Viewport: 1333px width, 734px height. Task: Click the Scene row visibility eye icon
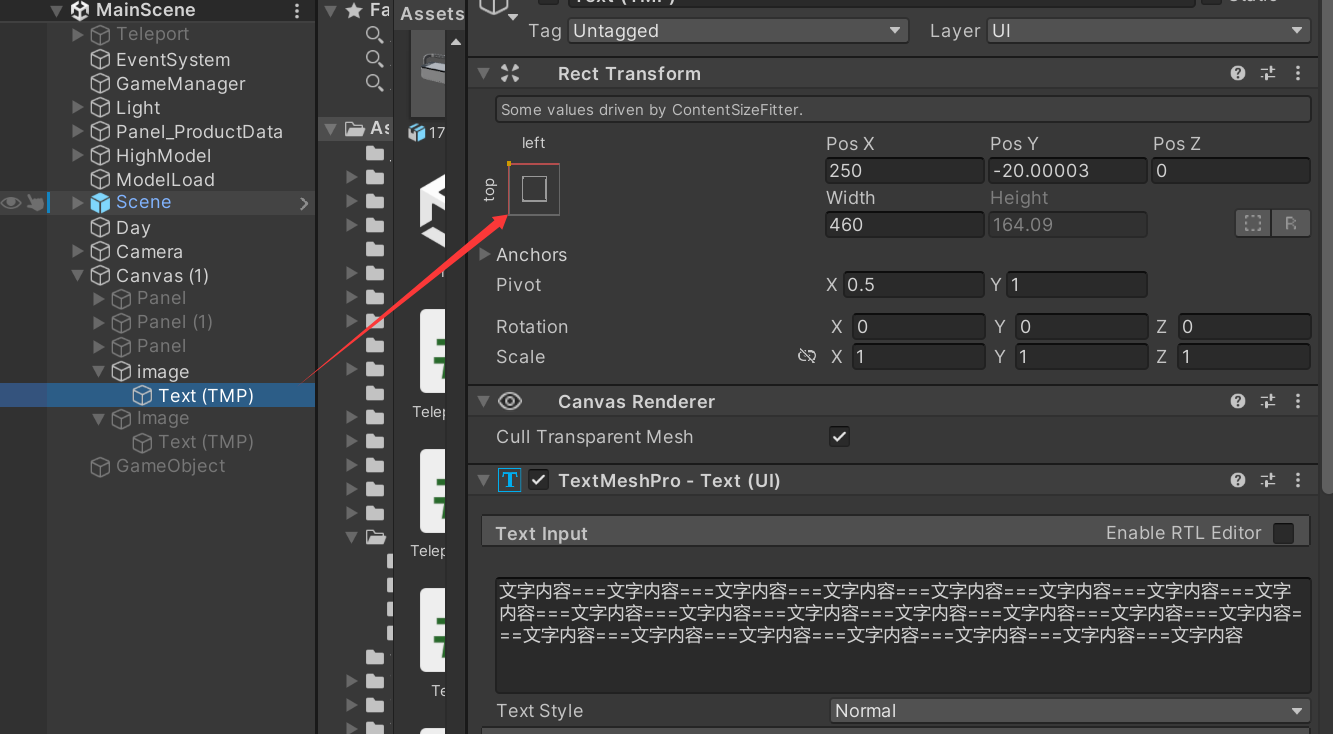pyautogui.click(x=11, y=203)
